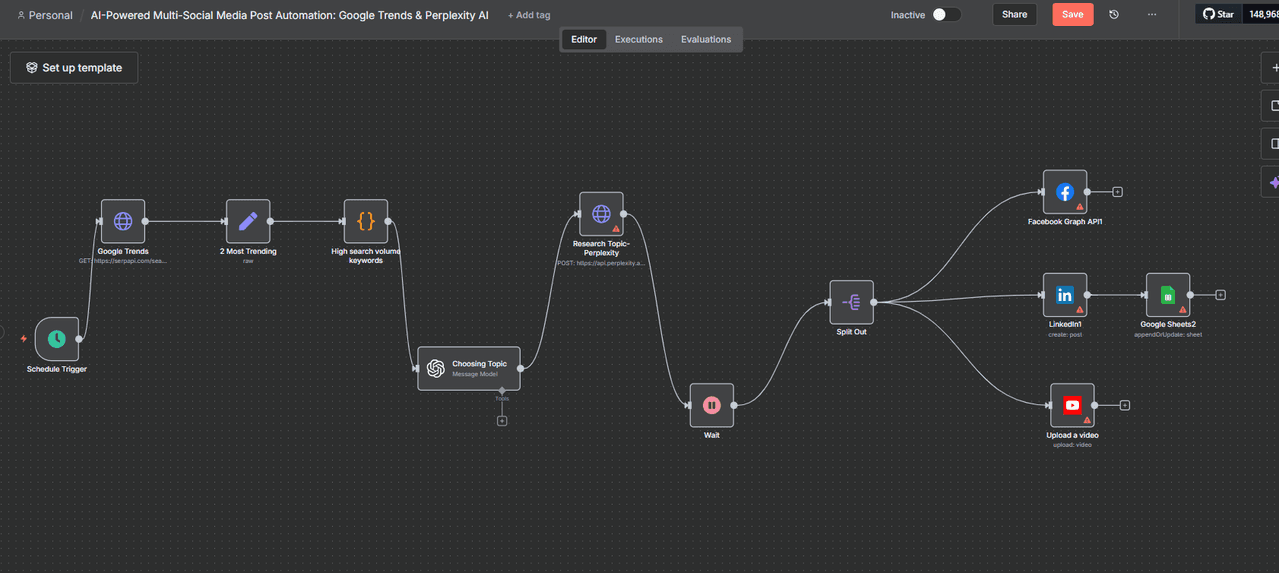Open the 2 Most Trending edit node
This screenshot has height=573, width=1279.
coord(248,221)
